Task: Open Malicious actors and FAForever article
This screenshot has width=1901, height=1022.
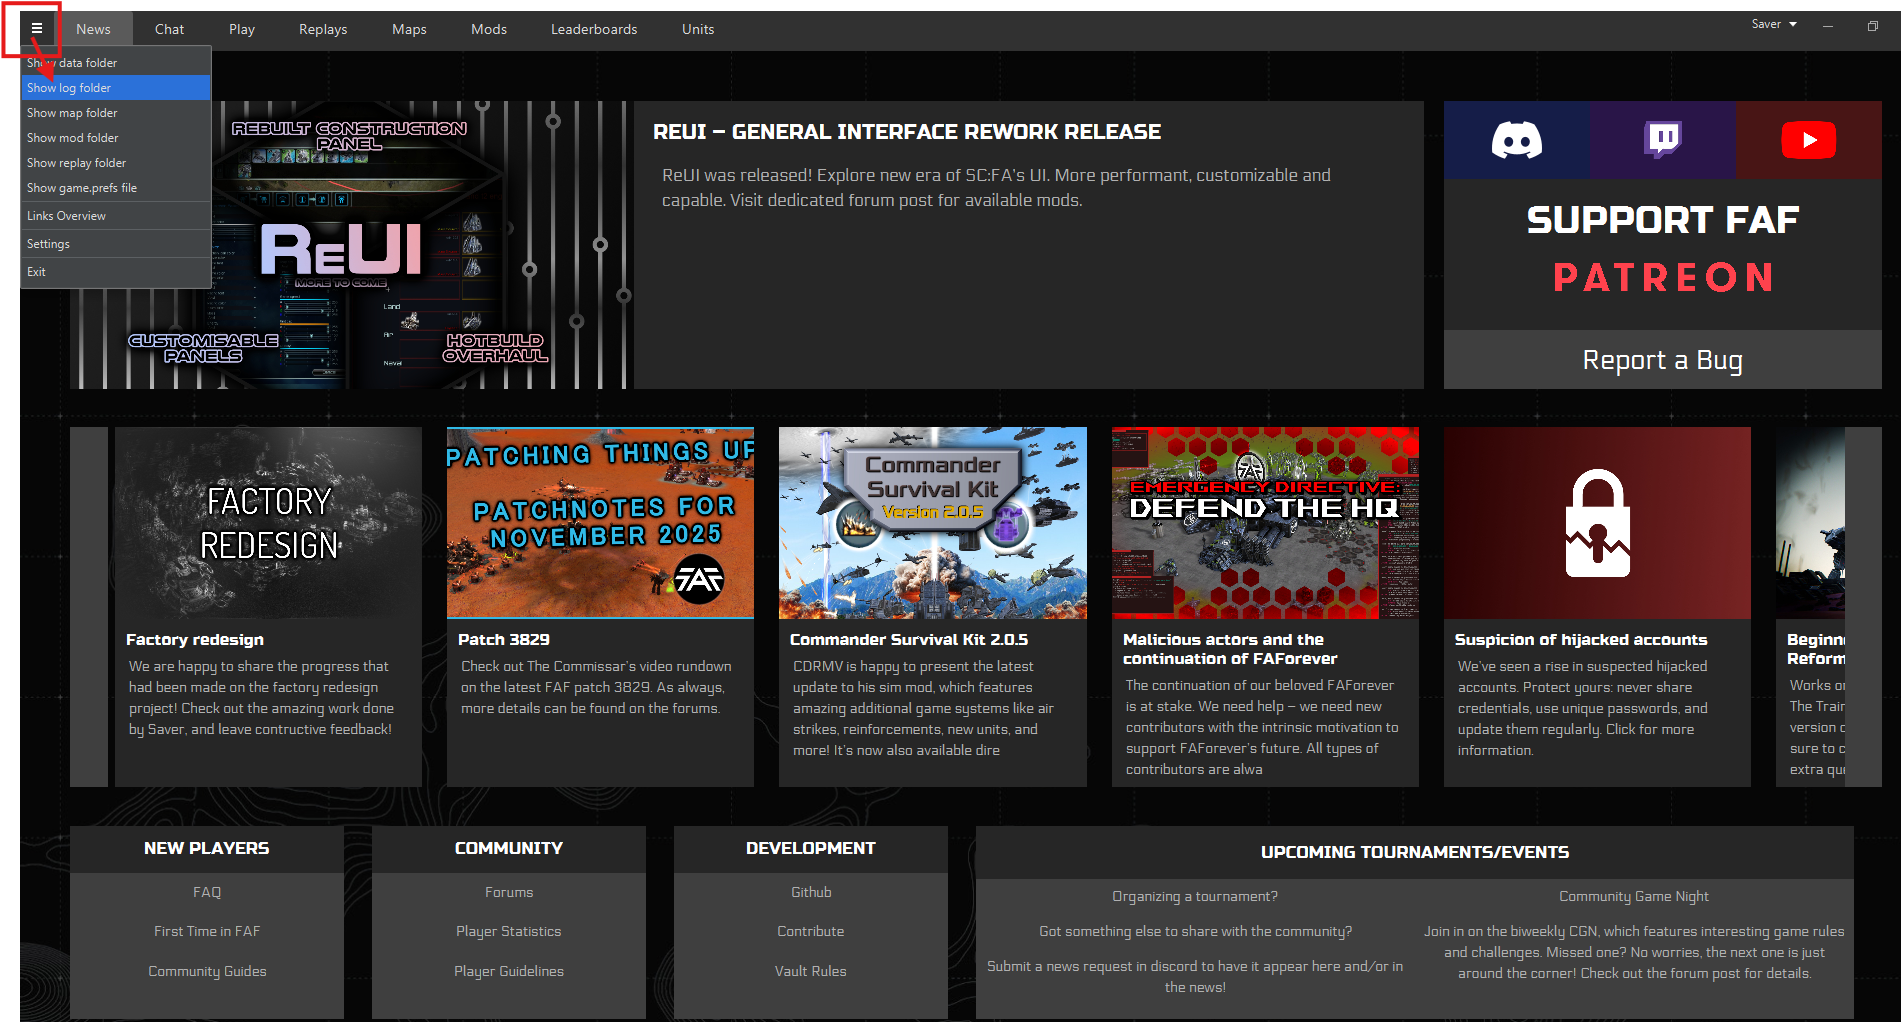Action: (x=1230, y=649)
